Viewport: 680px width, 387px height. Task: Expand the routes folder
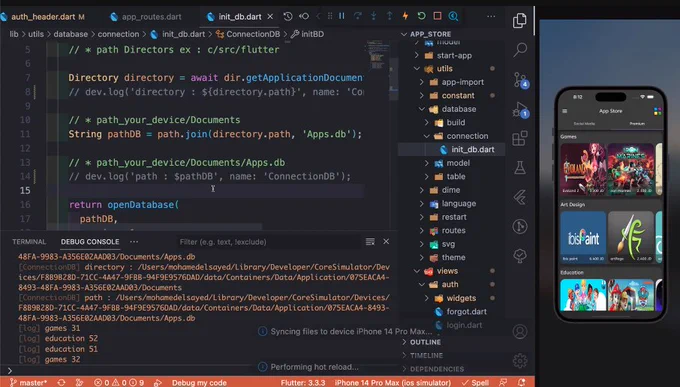point(453,230)
